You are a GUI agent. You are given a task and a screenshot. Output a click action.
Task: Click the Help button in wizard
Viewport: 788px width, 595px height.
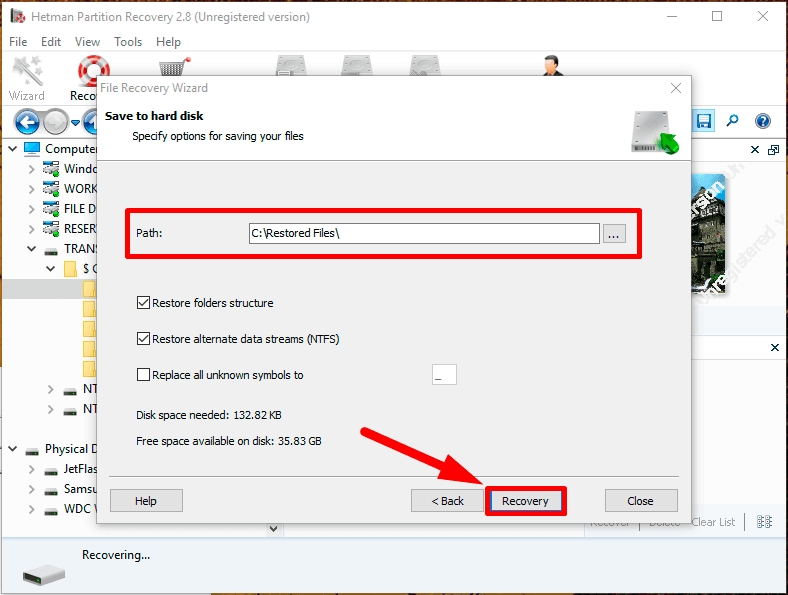tap(146, 501)
